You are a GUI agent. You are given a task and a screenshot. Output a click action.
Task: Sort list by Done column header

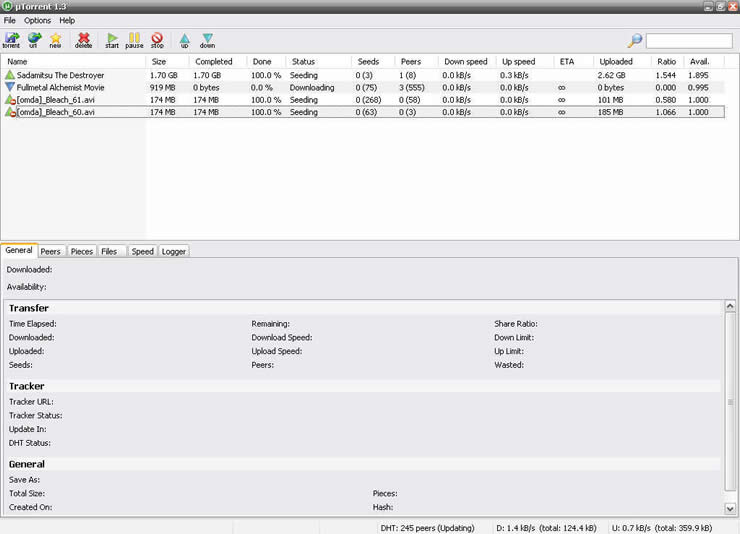[266, 61]
